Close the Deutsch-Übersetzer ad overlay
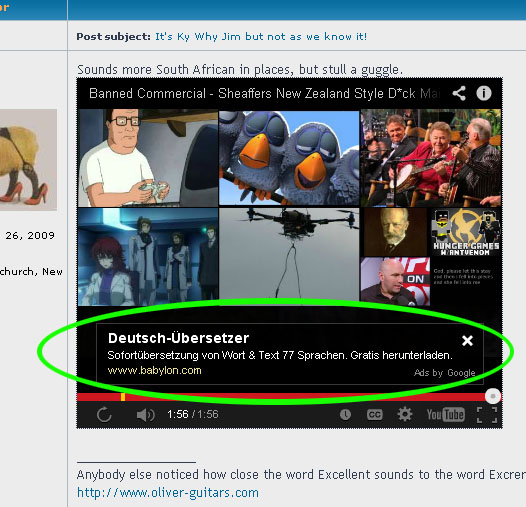 click(467, 341)
